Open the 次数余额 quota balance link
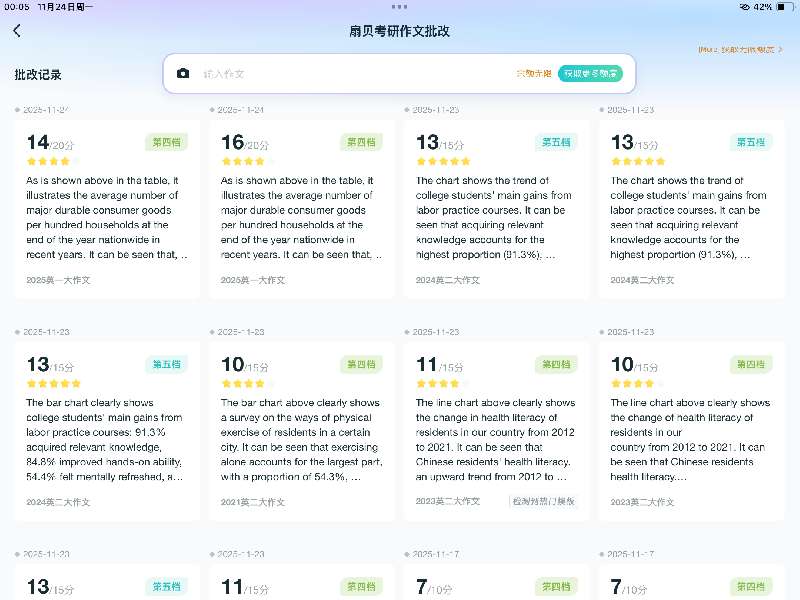This screenshot has height=600, width=800. click(x=533, y=74)
